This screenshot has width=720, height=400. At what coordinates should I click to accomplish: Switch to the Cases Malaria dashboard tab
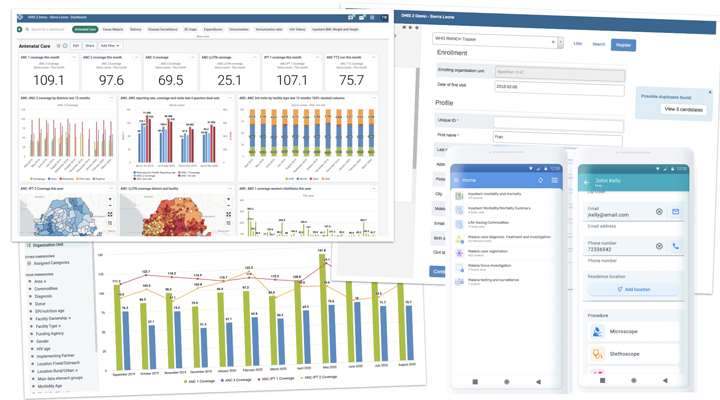pyautogui.click(x=113, y=30)
